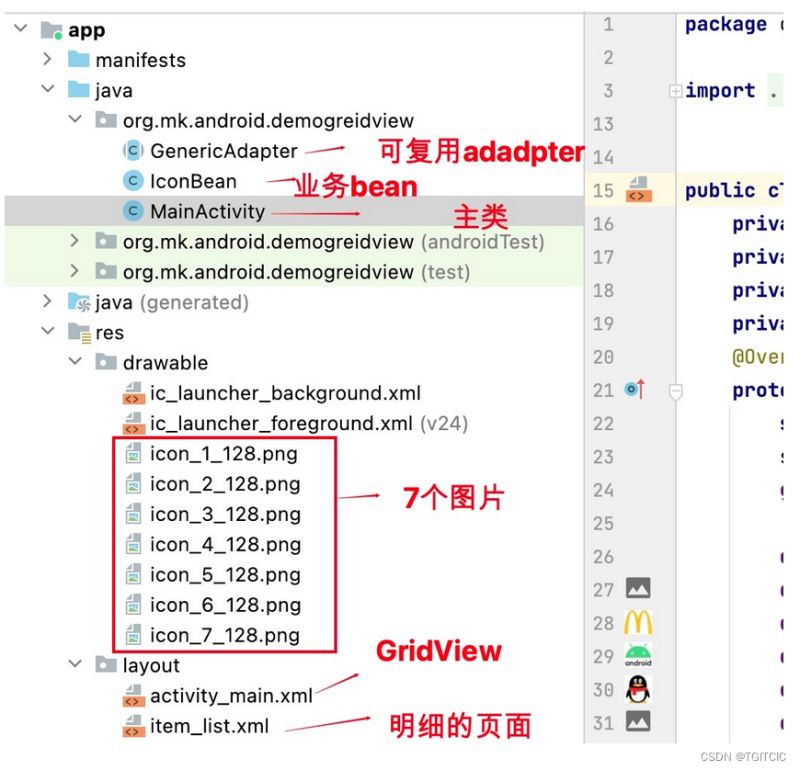
Task: Select icon_4_128.png in drawable
Action: point(225,545)
